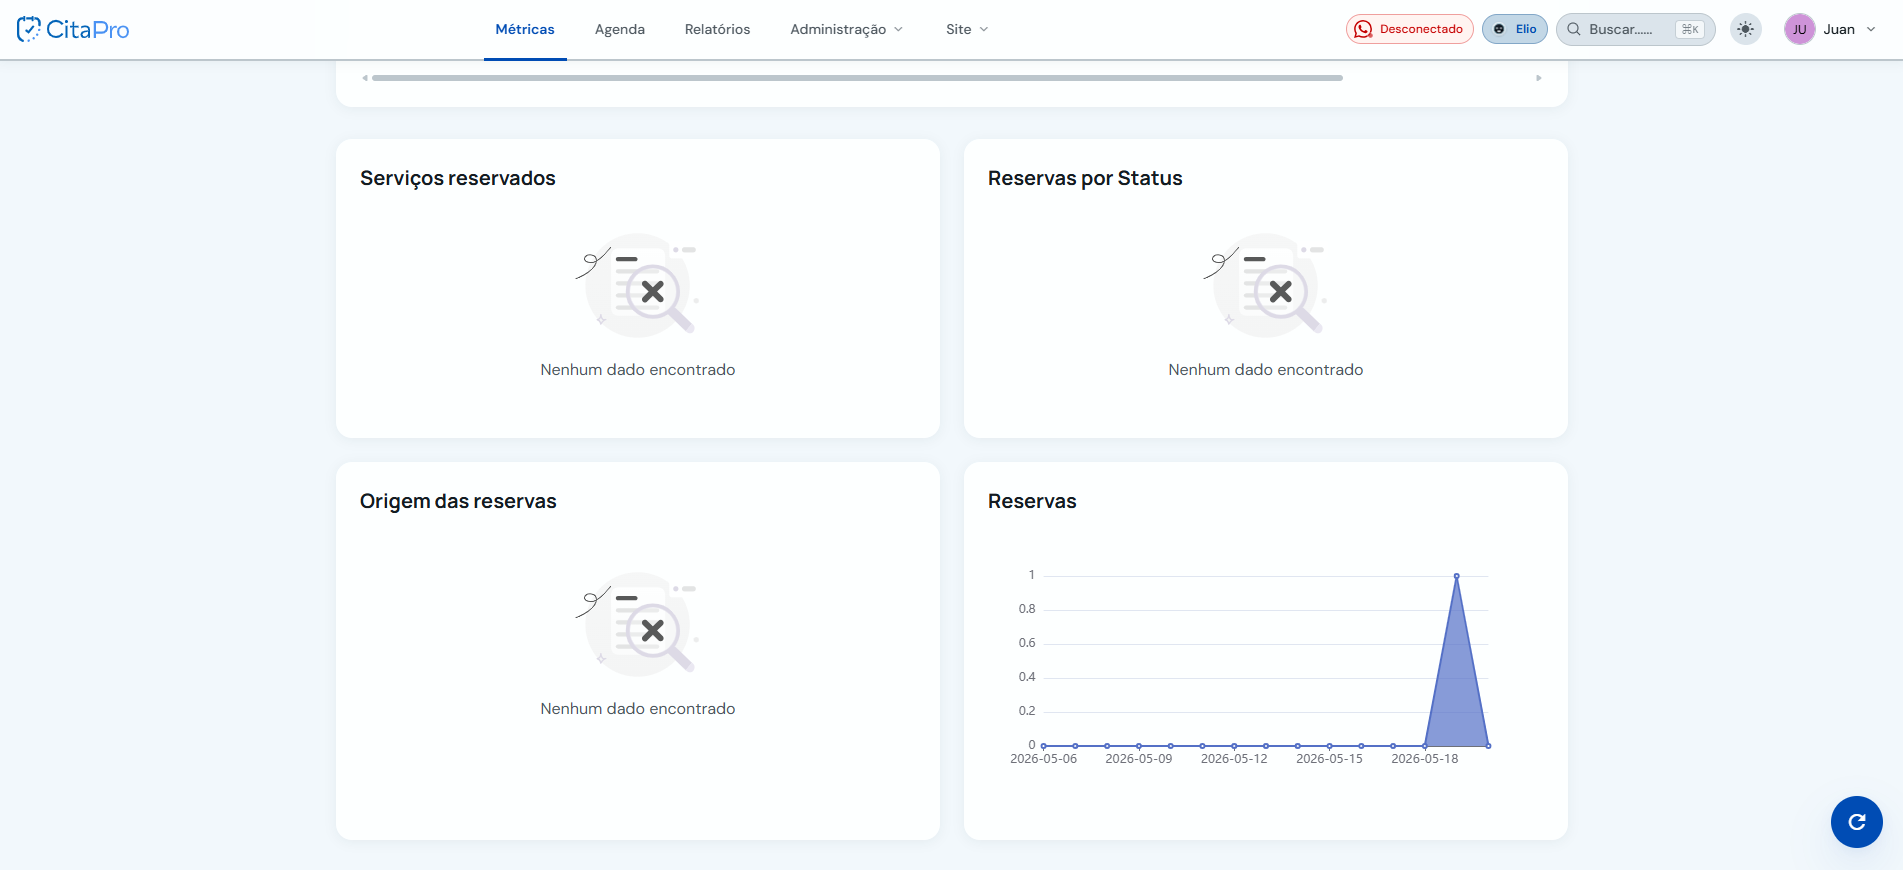Screen dimensions: 1903x870
Task: Click 'Nenhum dado encontrado' under Serviços reservados
Action: [638, 369]
